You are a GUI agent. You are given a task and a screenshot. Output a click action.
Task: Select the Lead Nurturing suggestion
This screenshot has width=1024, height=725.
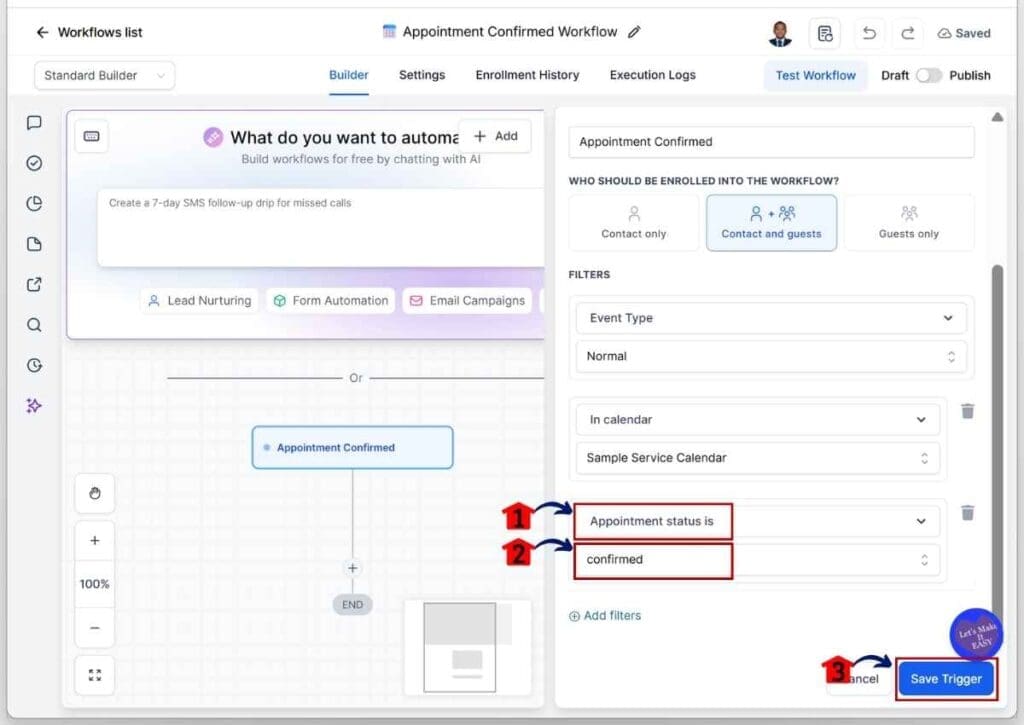199,301
